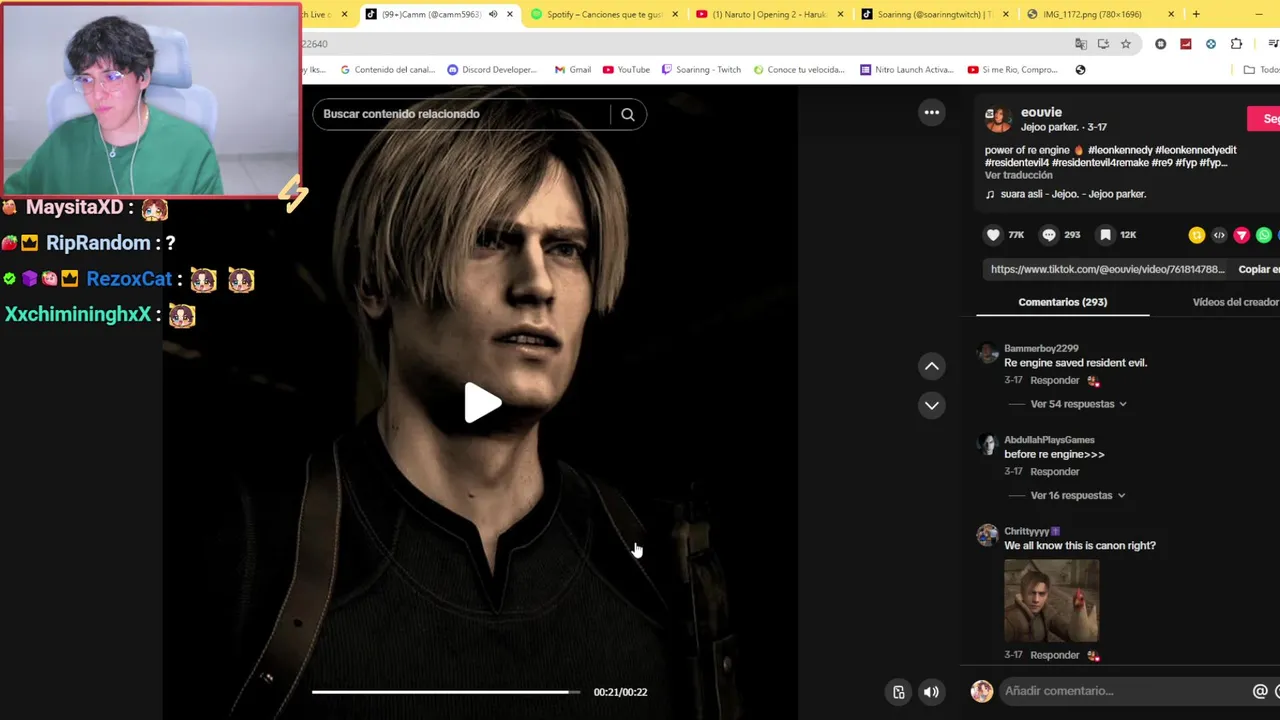The image size is (1280, 720).
Task: Click 'Ver traducción' under the caption
Action: (x=1018, y=175)
